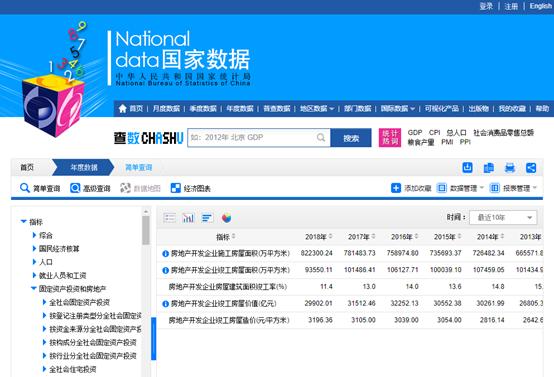Collapse the 固定资产投资和房地产 node

click(x=34, y=289)
